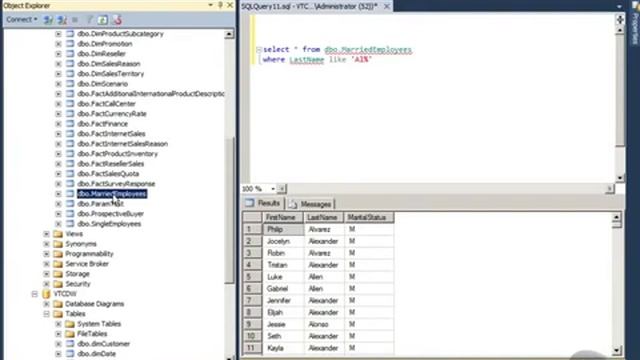
Task: Select dbo.FactResellerSales table
Action: tap(111, 164)
